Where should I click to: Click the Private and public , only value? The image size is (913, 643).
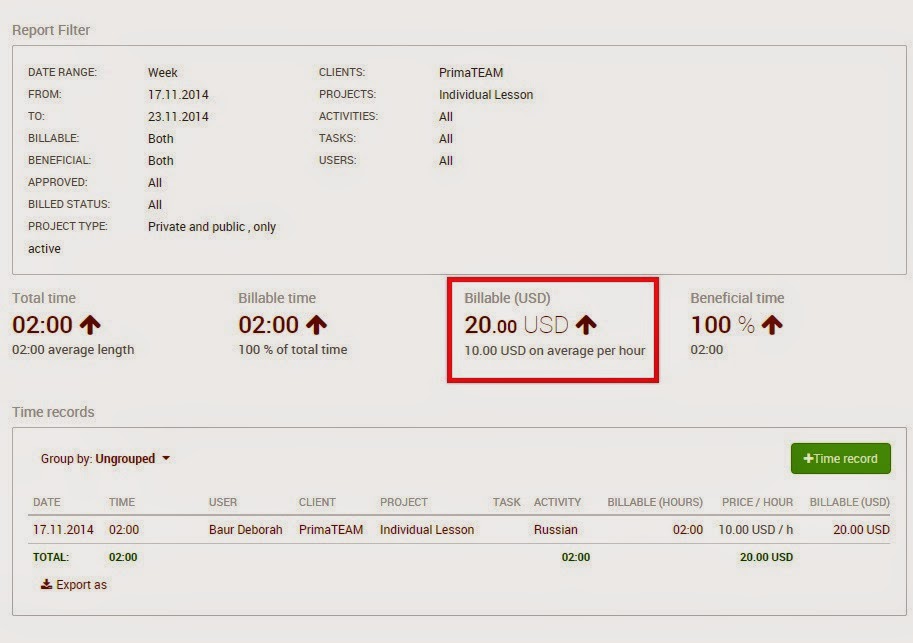(x=212, y=227)
